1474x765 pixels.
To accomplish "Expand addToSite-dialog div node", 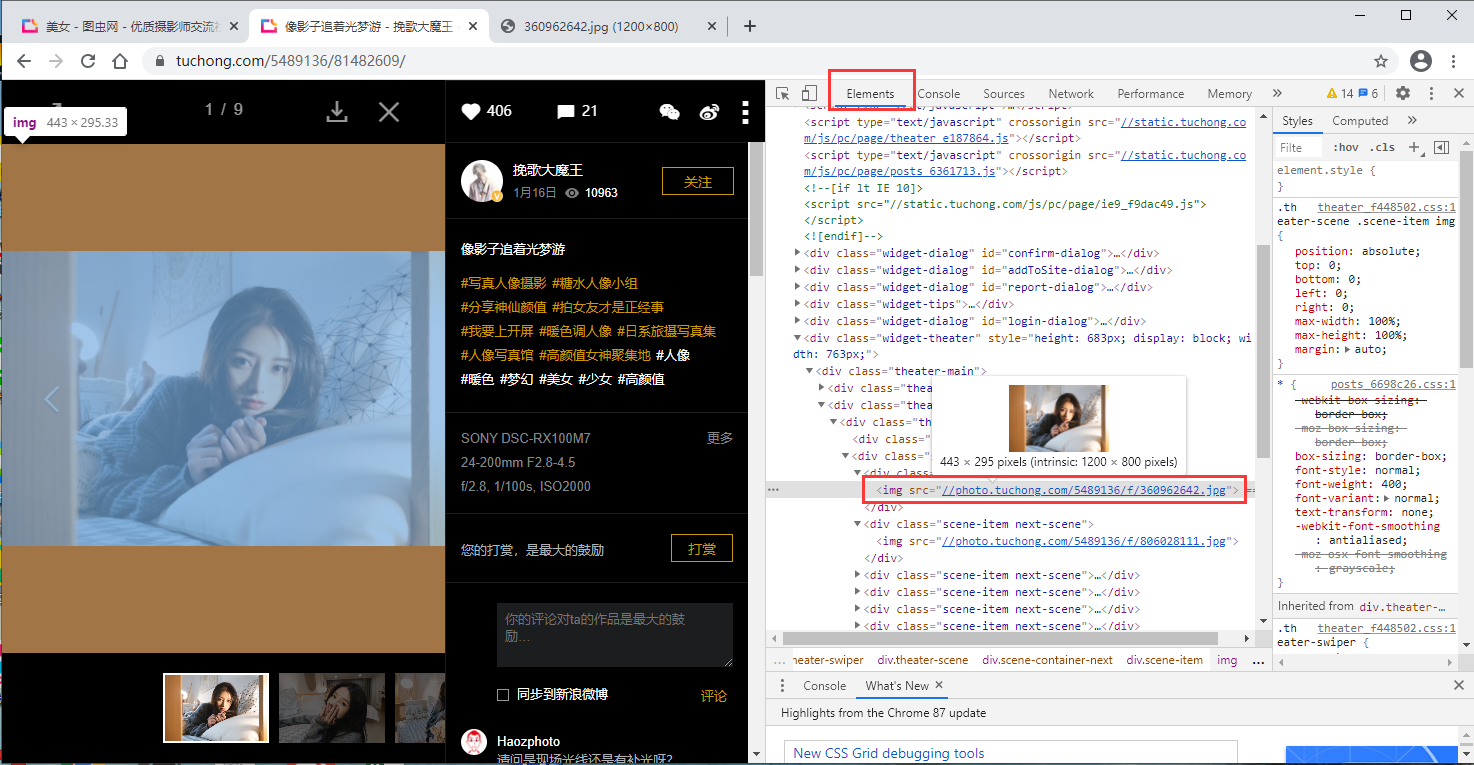I will tap(798, 270).
